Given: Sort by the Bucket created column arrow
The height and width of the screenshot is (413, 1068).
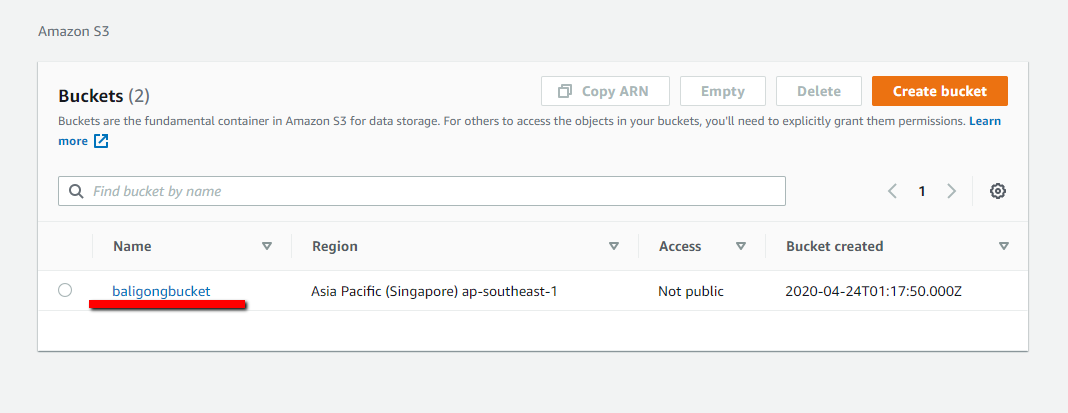Looking at the screenshot, I should [1003, 246].
